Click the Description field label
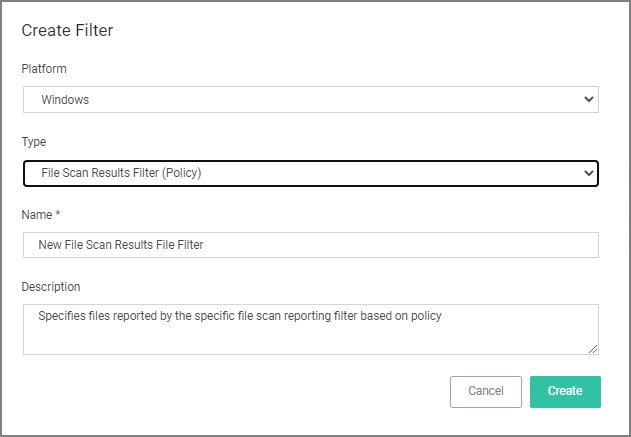631x437 pixels. (x=51, y=287)
